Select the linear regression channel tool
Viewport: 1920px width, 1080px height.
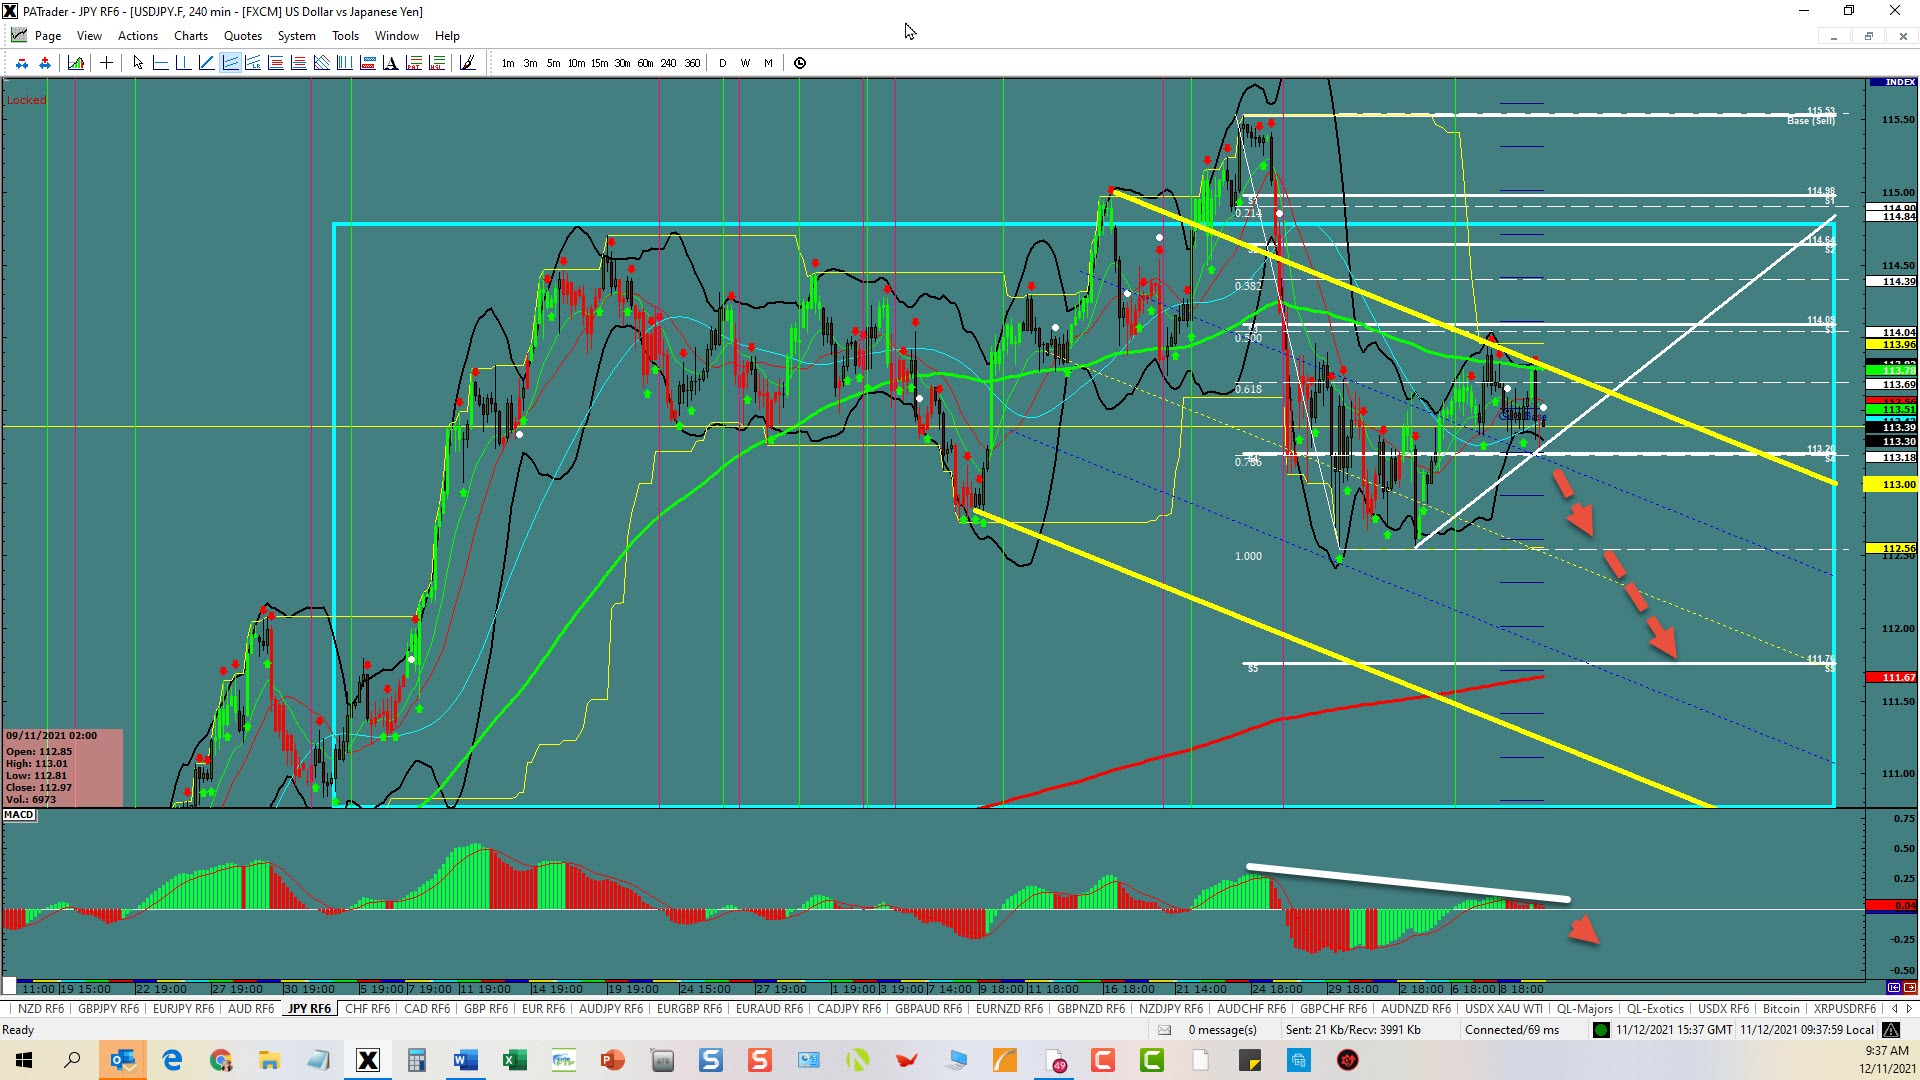coord(253,63)
